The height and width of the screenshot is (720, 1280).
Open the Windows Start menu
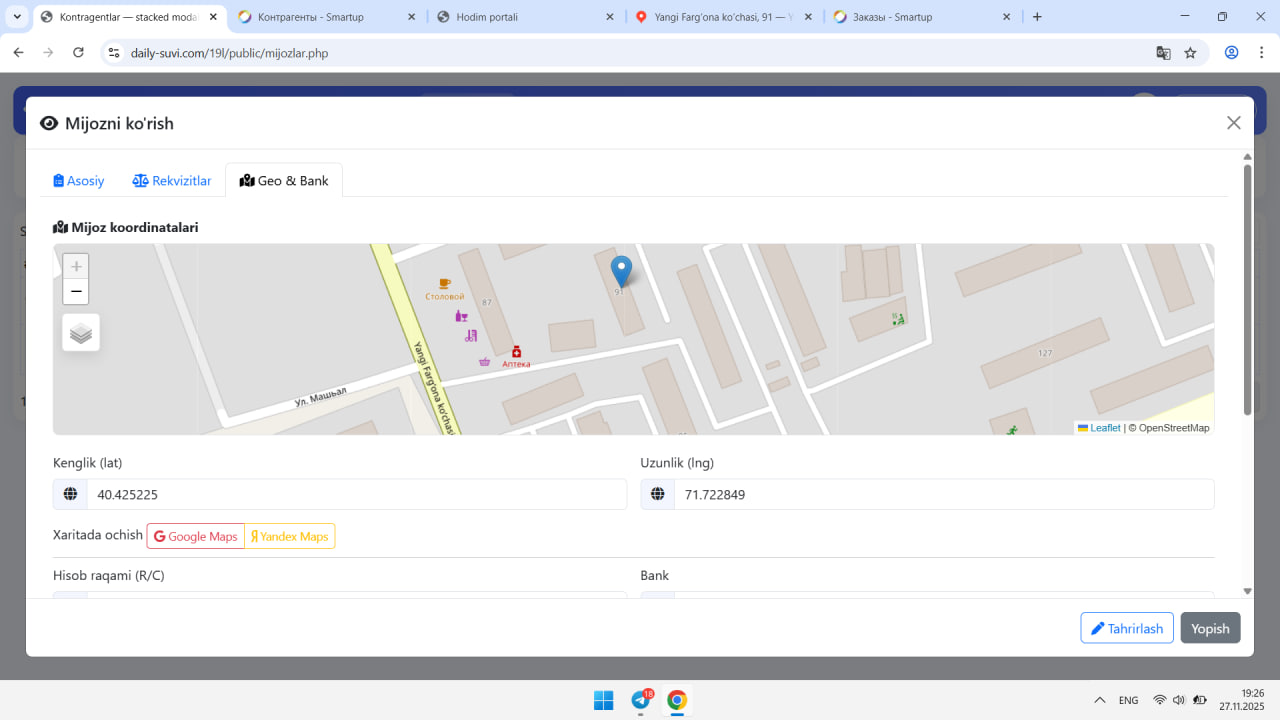pyautogui.click(x=604, y=700)
